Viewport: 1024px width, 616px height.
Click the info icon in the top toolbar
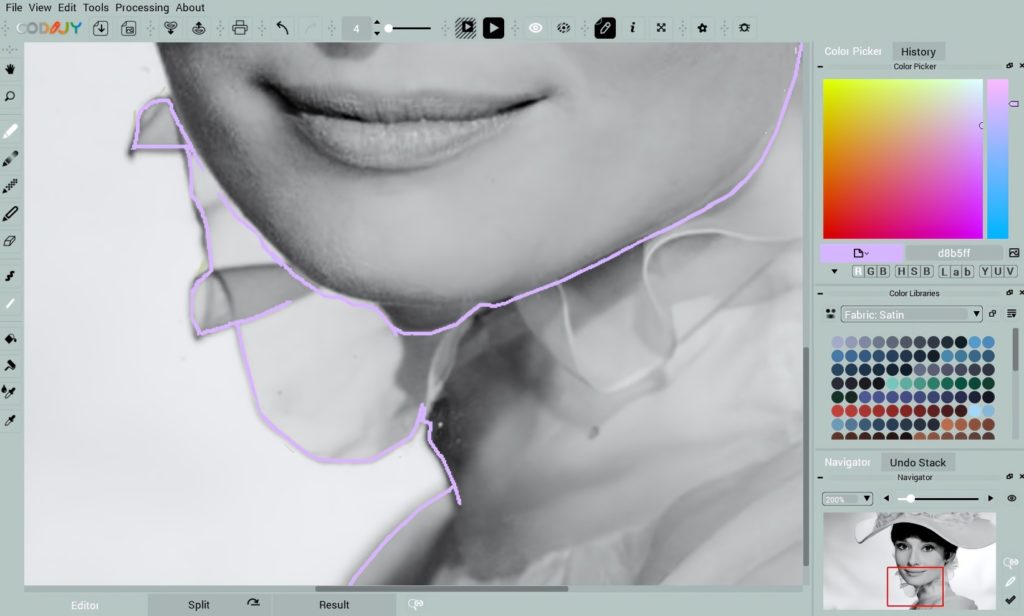(x=633, y=28)
